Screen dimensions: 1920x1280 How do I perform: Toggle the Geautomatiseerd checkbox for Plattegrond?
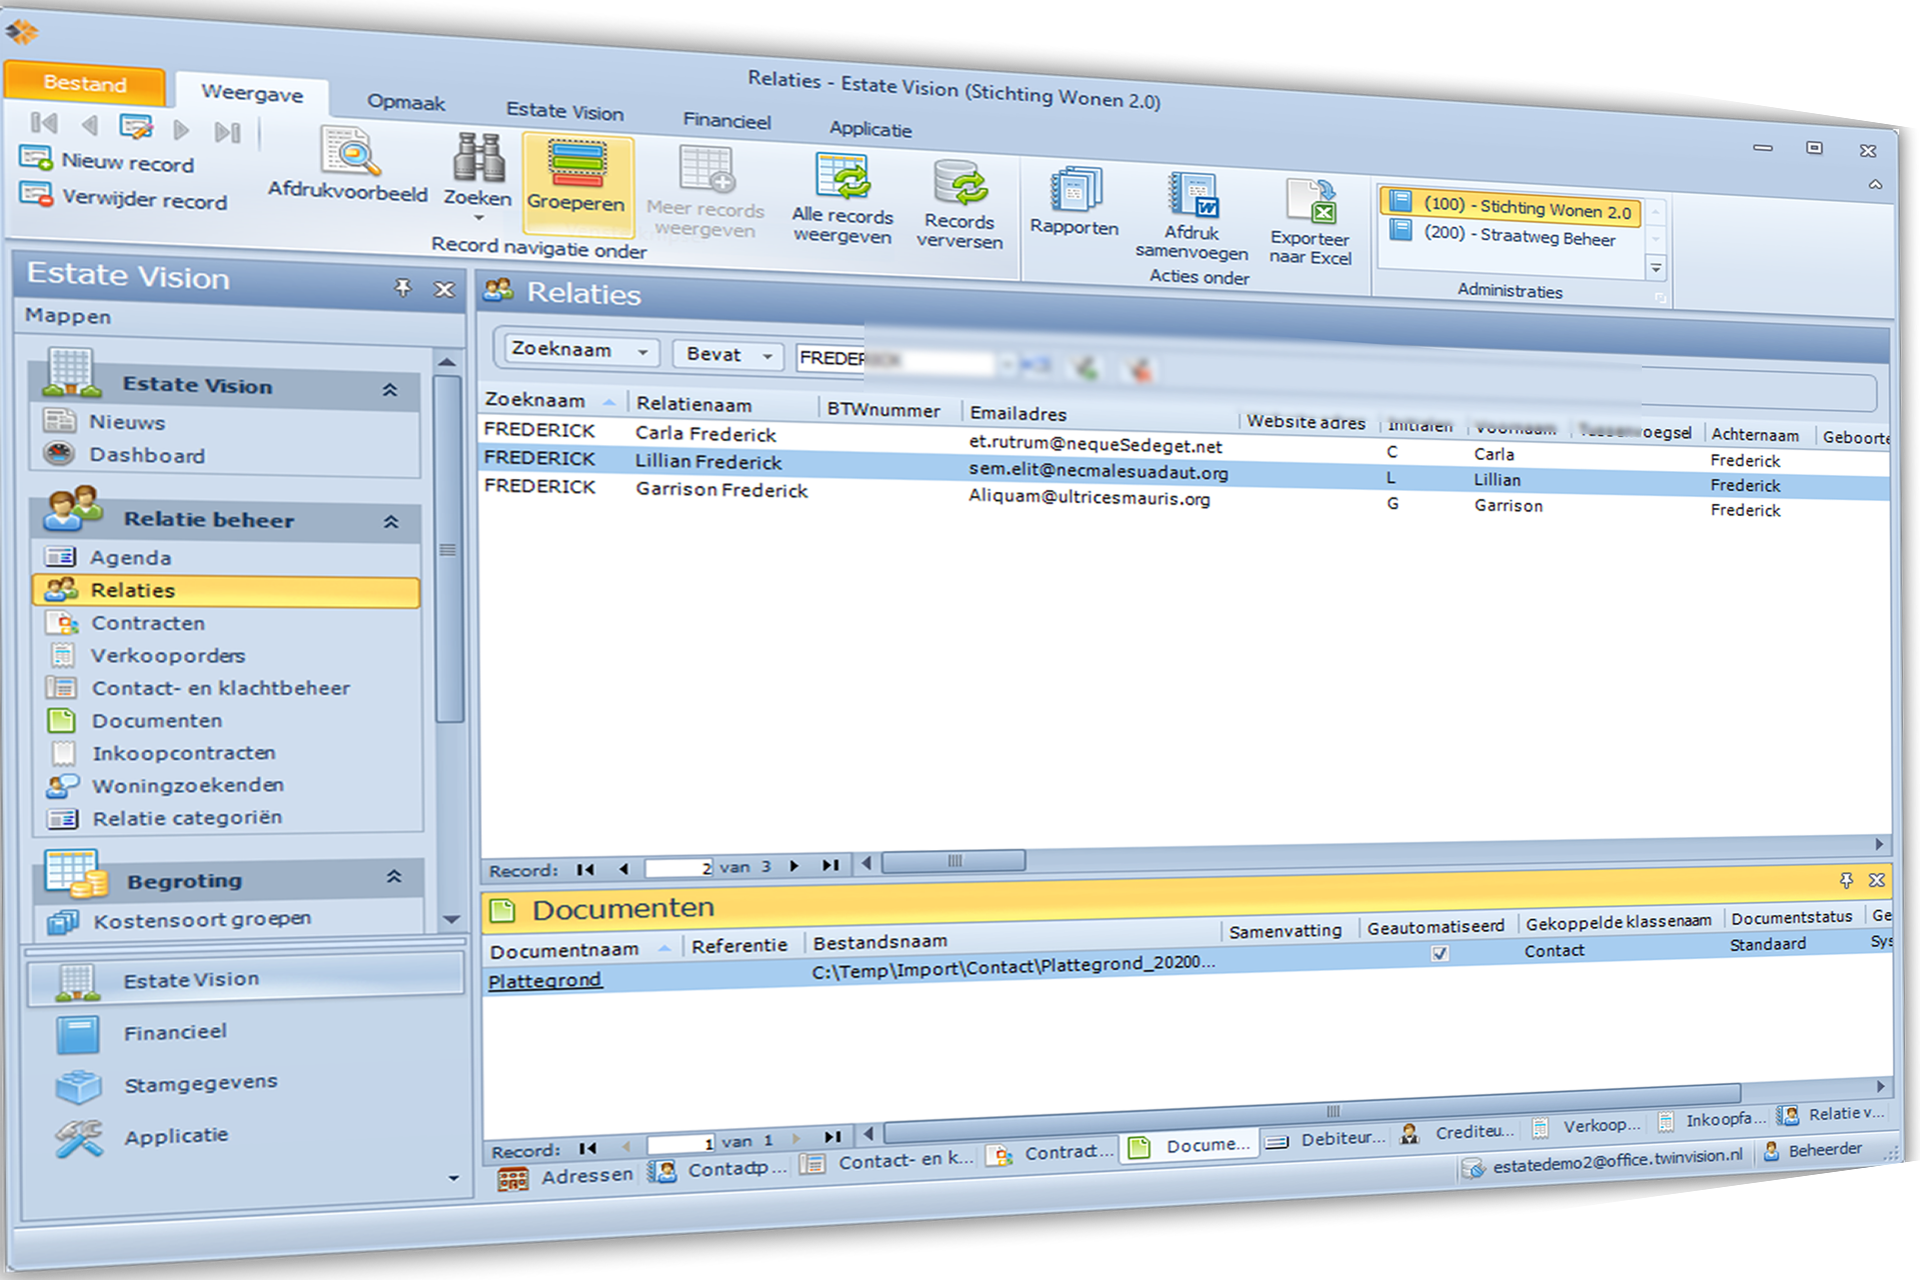pos(1440,953)
